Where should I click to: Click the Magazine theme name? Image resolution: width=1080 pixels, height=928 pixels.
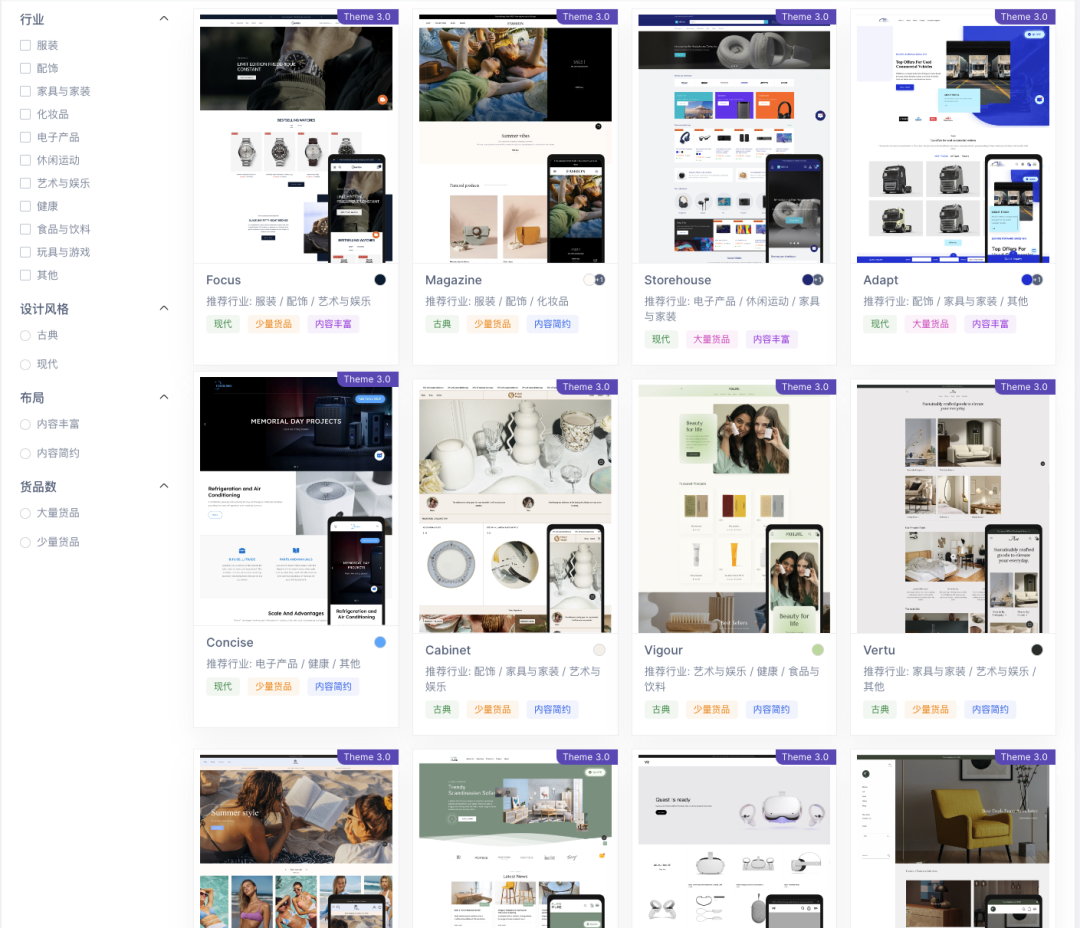coord(453,280)
